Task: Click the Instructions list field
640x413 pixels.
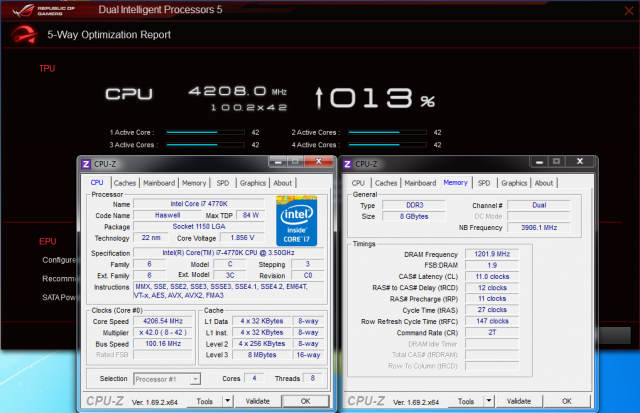Action: click(229, 291)
